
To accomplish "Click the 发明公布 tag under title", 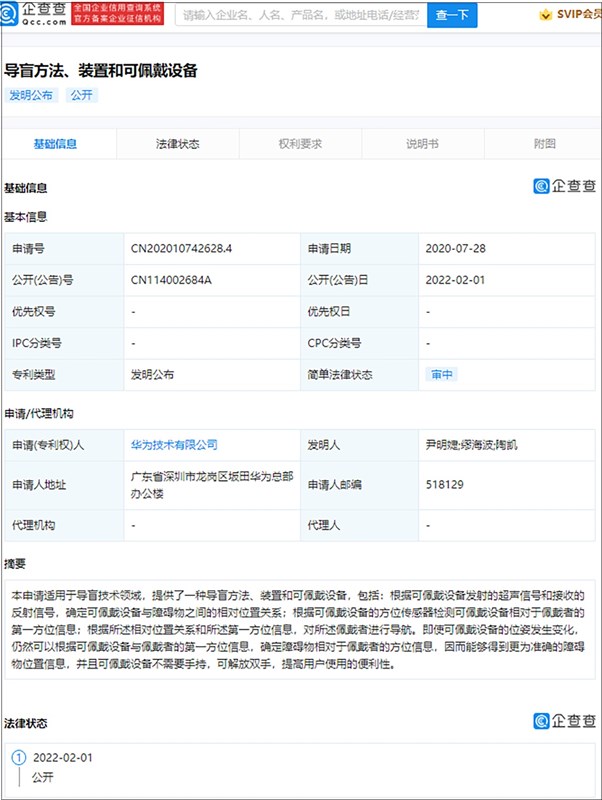I will (x=31, y=95).
